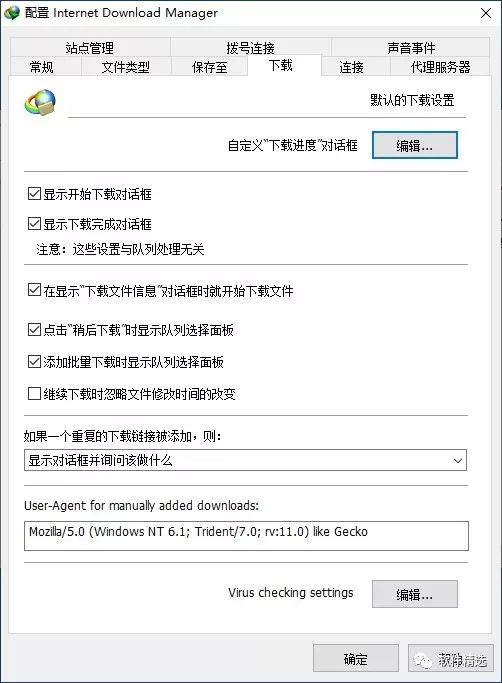Screen dimensions: 502x683
Task: Switch to 站点管理 tab
Action: (x=90, y=47)
